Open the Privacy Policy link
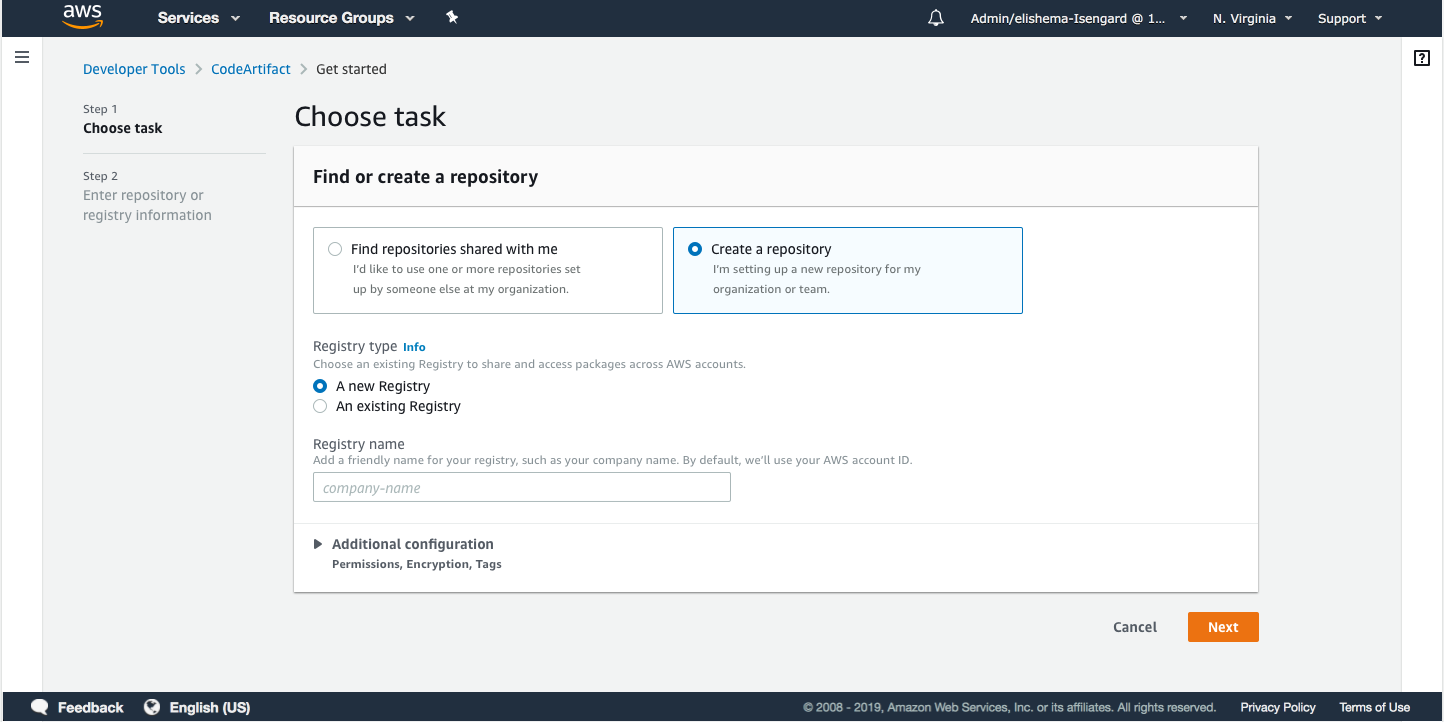1444x722 pixels. coord(1278,707)
